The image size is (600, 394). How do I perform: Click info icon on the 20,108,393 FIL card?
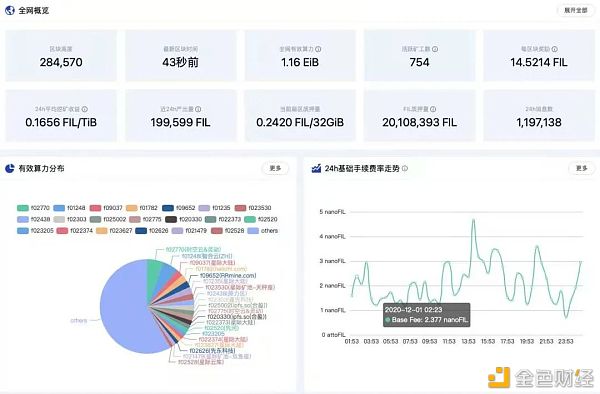(x=433, y=109)
